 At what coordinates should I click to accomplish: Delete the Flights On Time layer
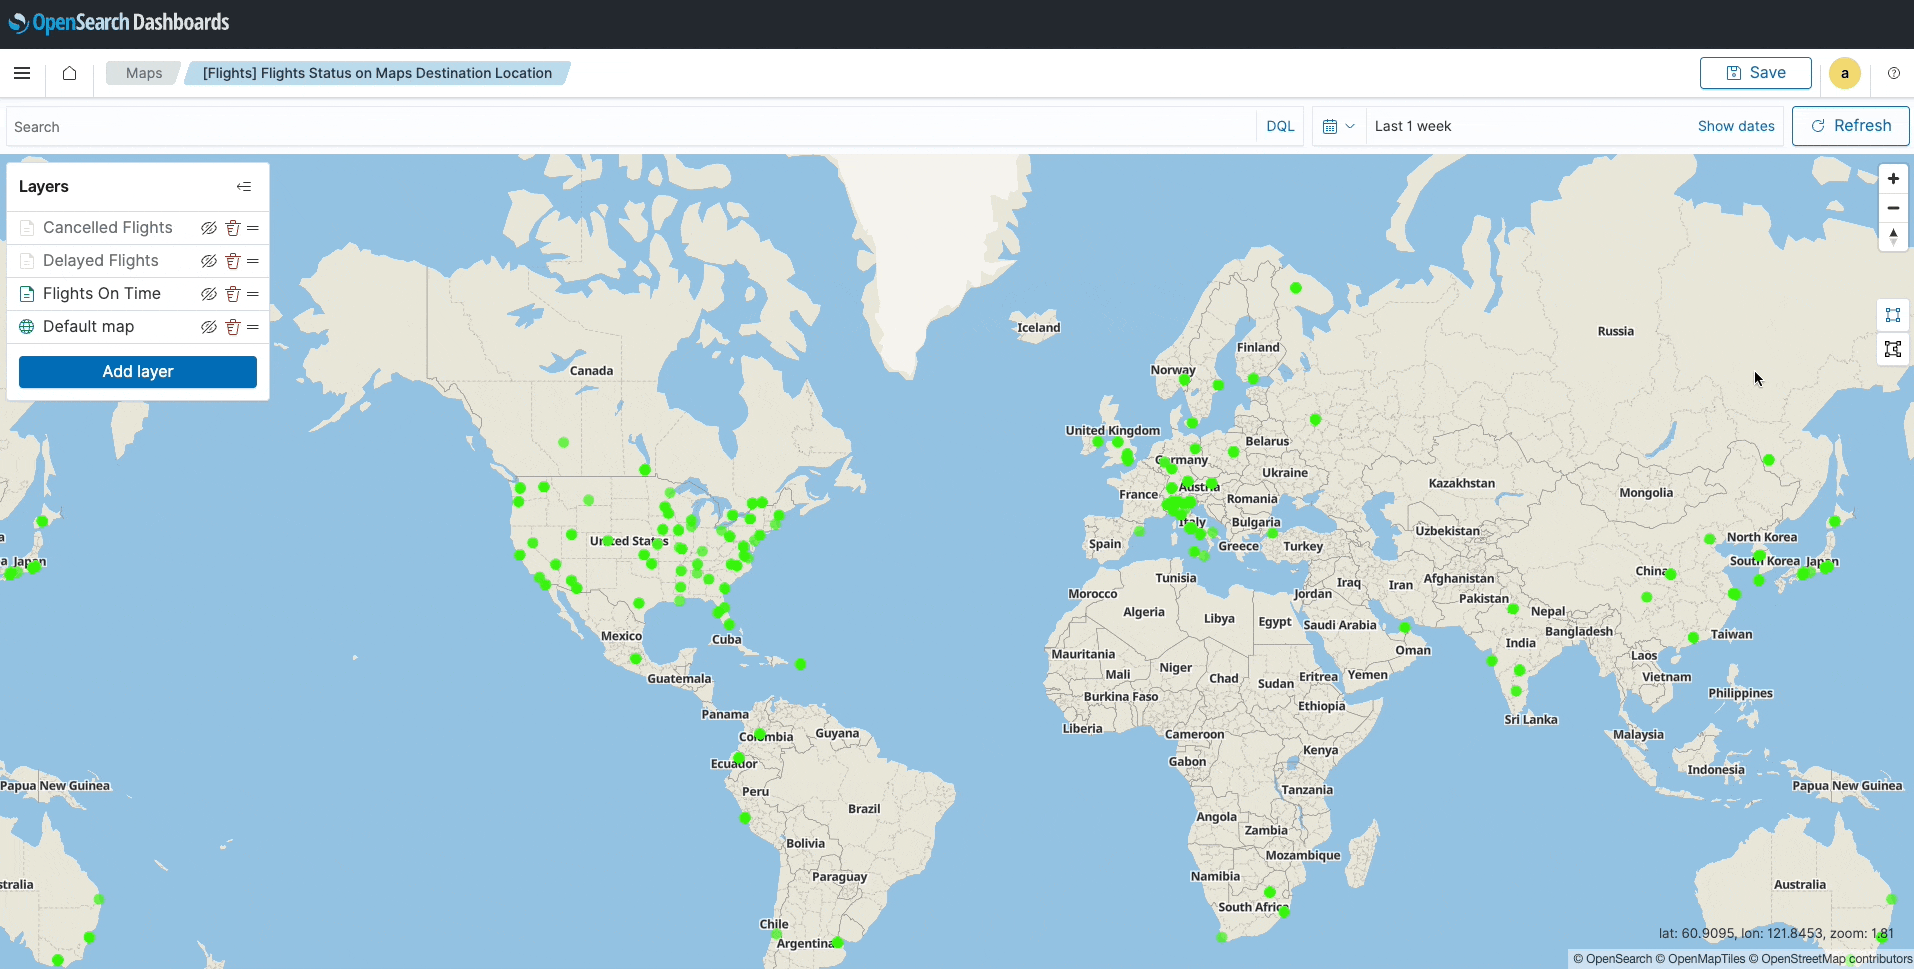pyautogui.click(x=232, y=294)
